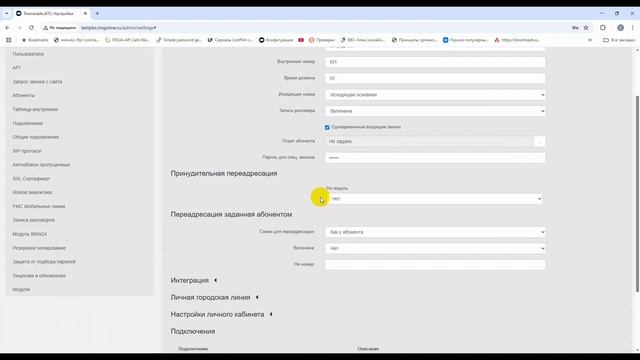
Task: Click the ring time field with 10
Action: [435, 78]
